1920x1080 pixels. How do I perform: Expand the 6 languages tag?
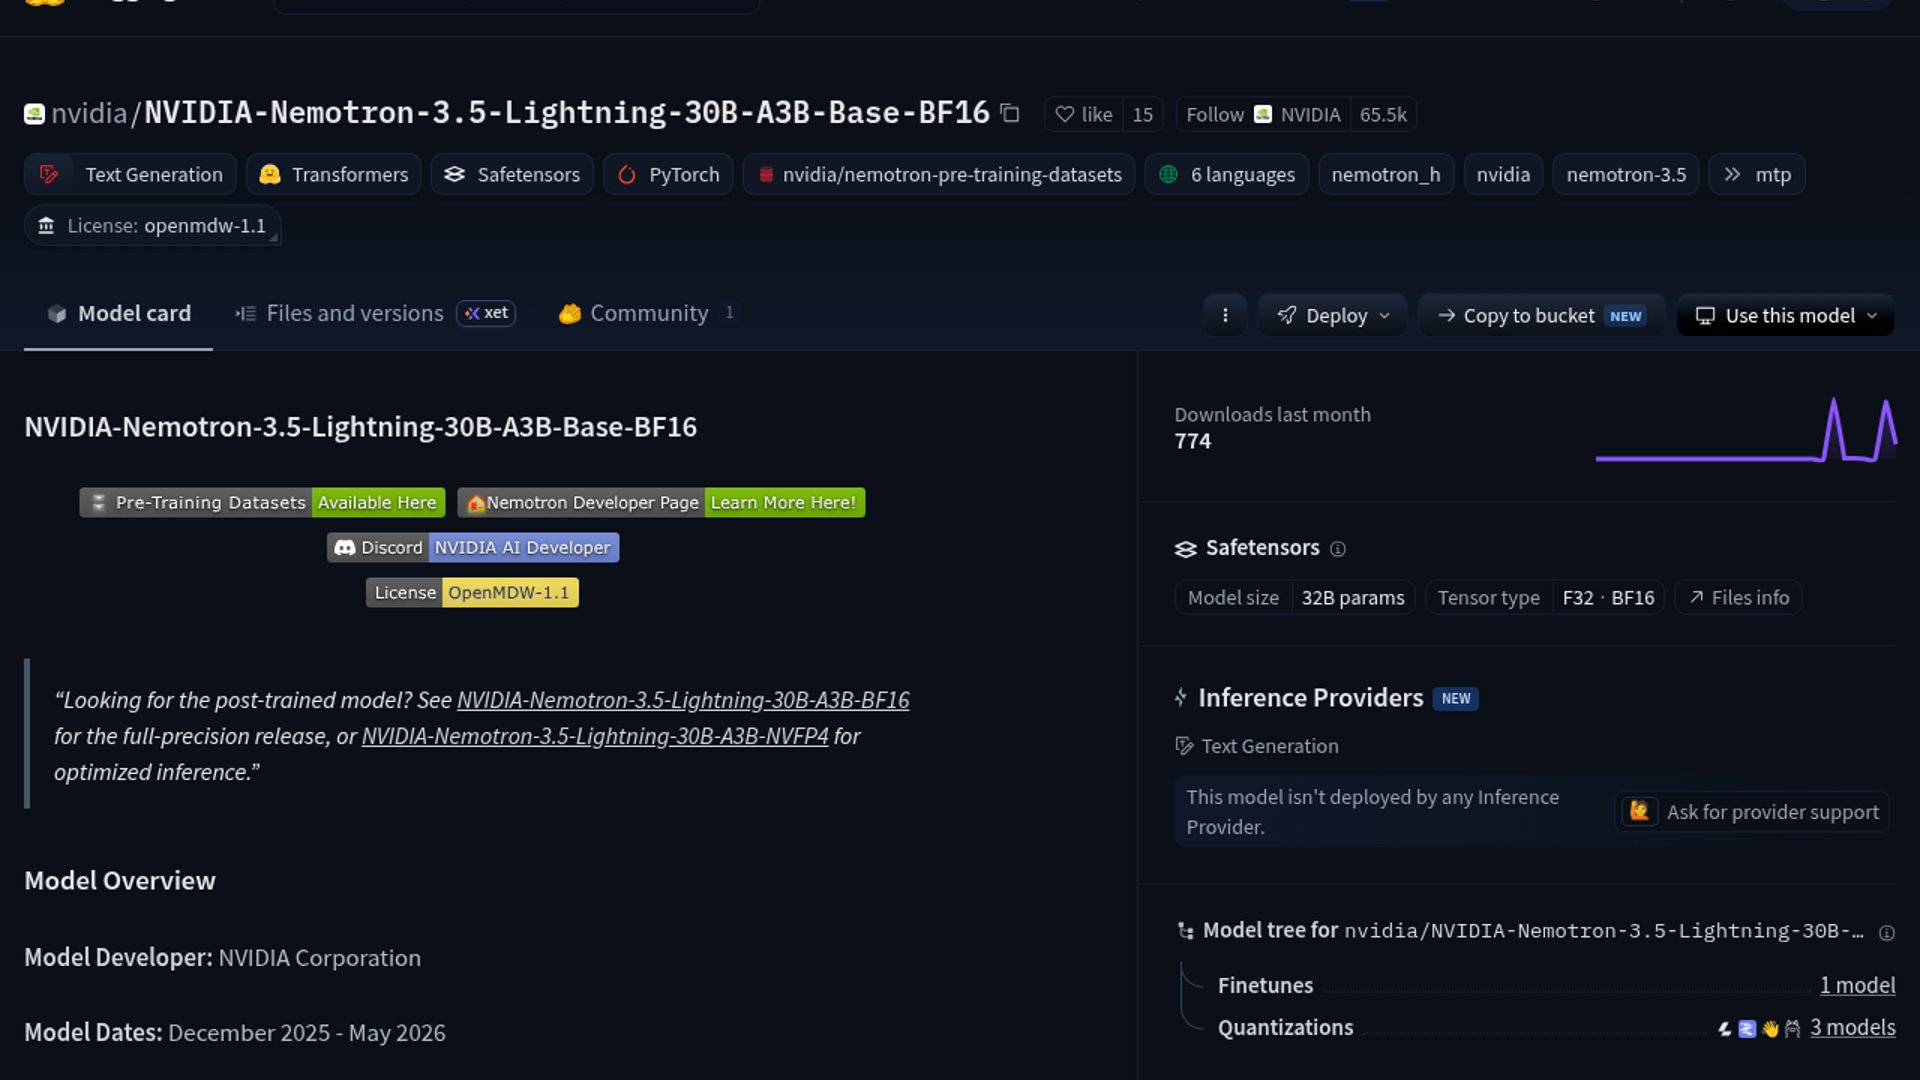(1227, 174)
